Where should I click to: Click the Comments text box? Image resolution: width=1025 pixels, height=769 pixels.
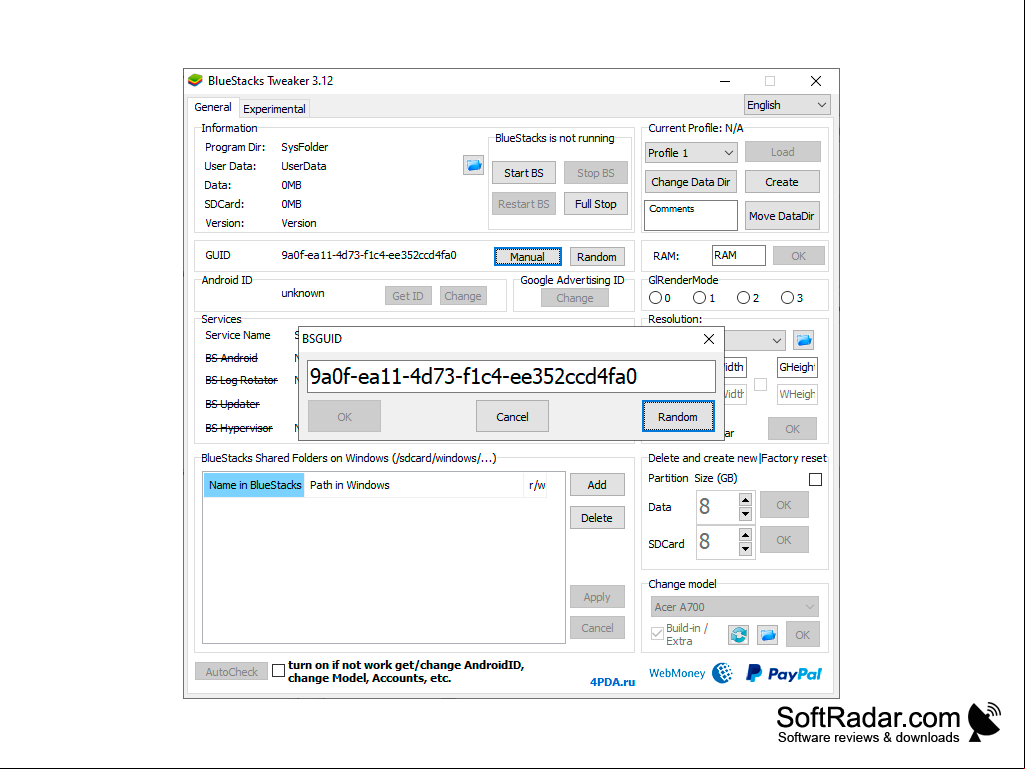(x=691, y=215)
